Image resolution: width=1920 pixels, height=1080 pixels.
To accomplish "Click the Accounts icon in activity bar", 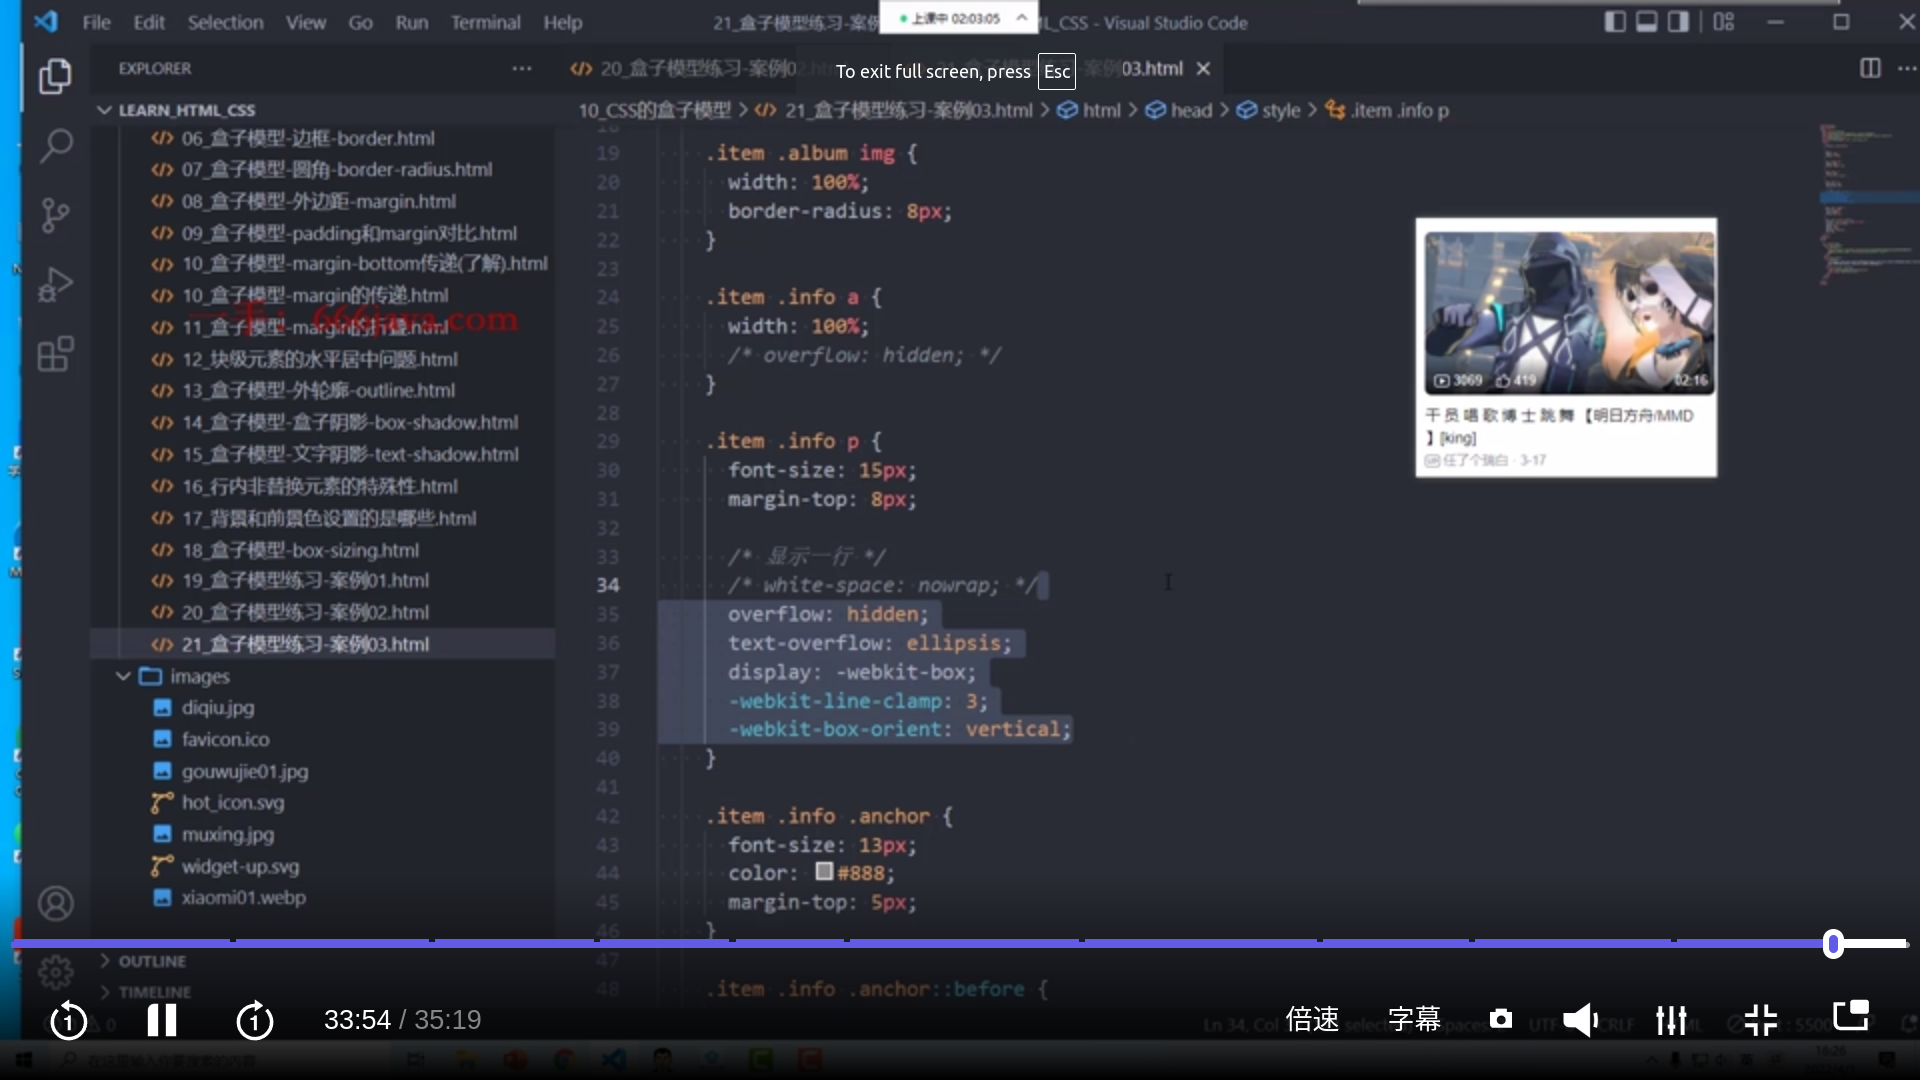I will [x=56, y=903].
